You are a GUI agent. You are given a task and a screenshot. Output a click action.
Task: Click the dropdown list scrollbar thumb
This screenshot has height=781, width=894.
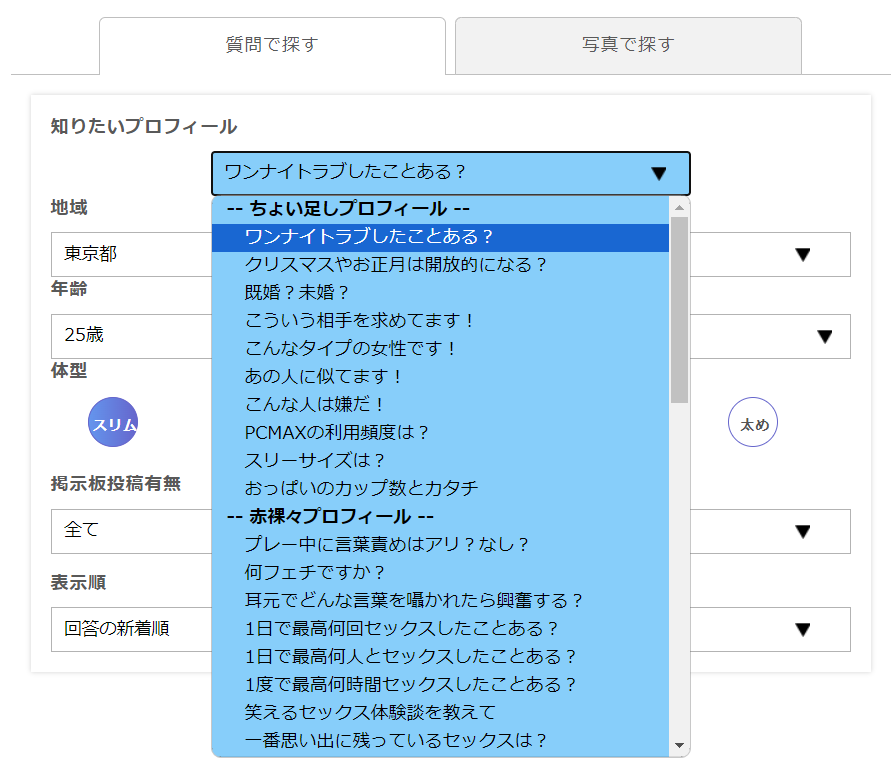[680, 310]
